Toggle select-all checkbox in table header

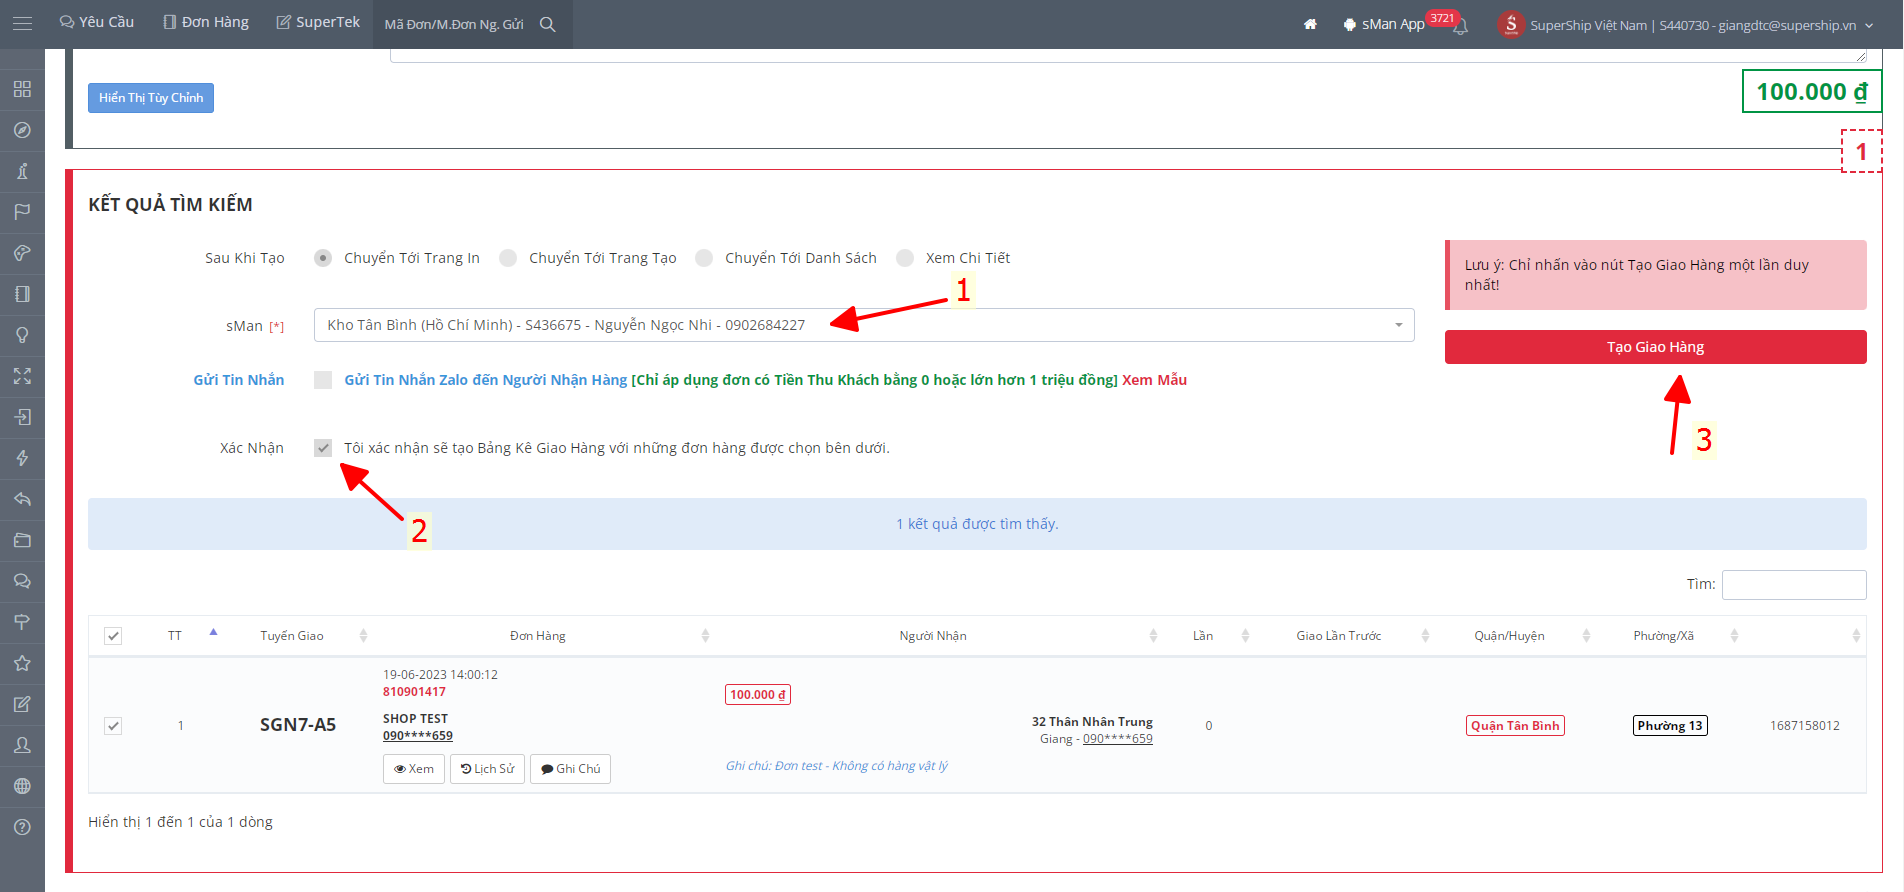113,636
